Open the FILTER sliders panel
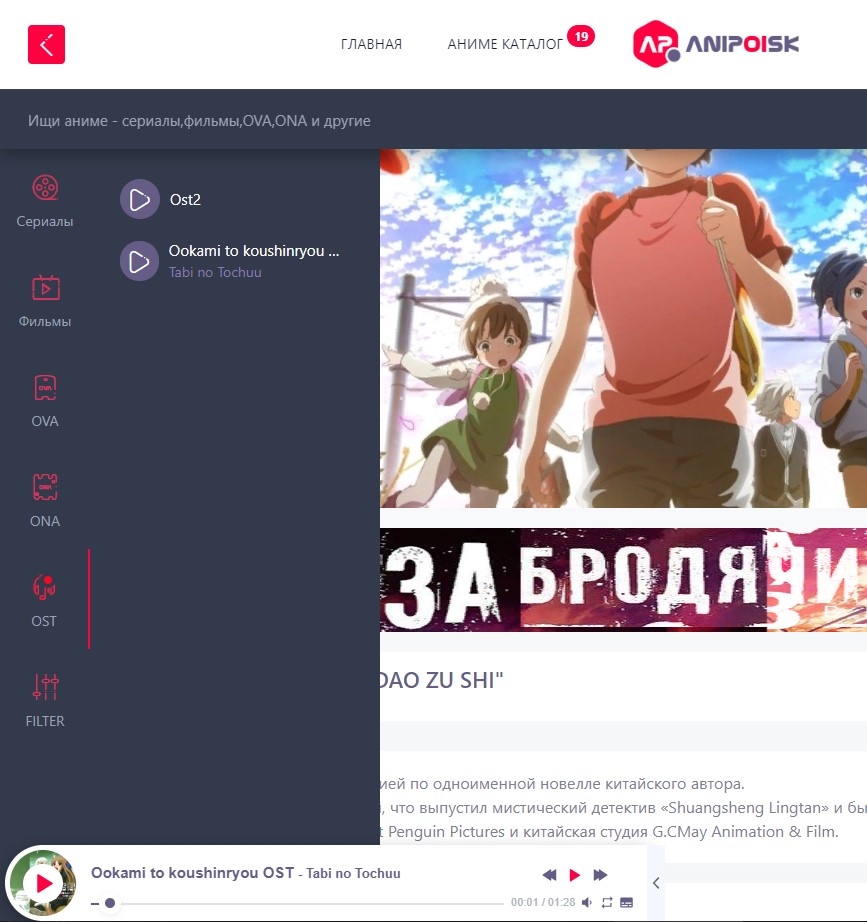The width and height of the screenshot is (867, 922). 45,701
